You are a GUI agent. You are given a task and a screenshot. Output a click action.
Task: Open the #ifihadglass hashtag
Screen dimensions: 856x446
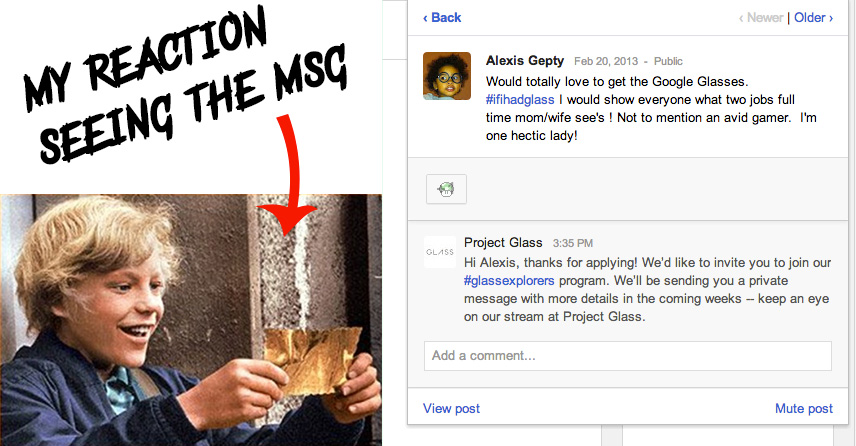pos(520,99)
